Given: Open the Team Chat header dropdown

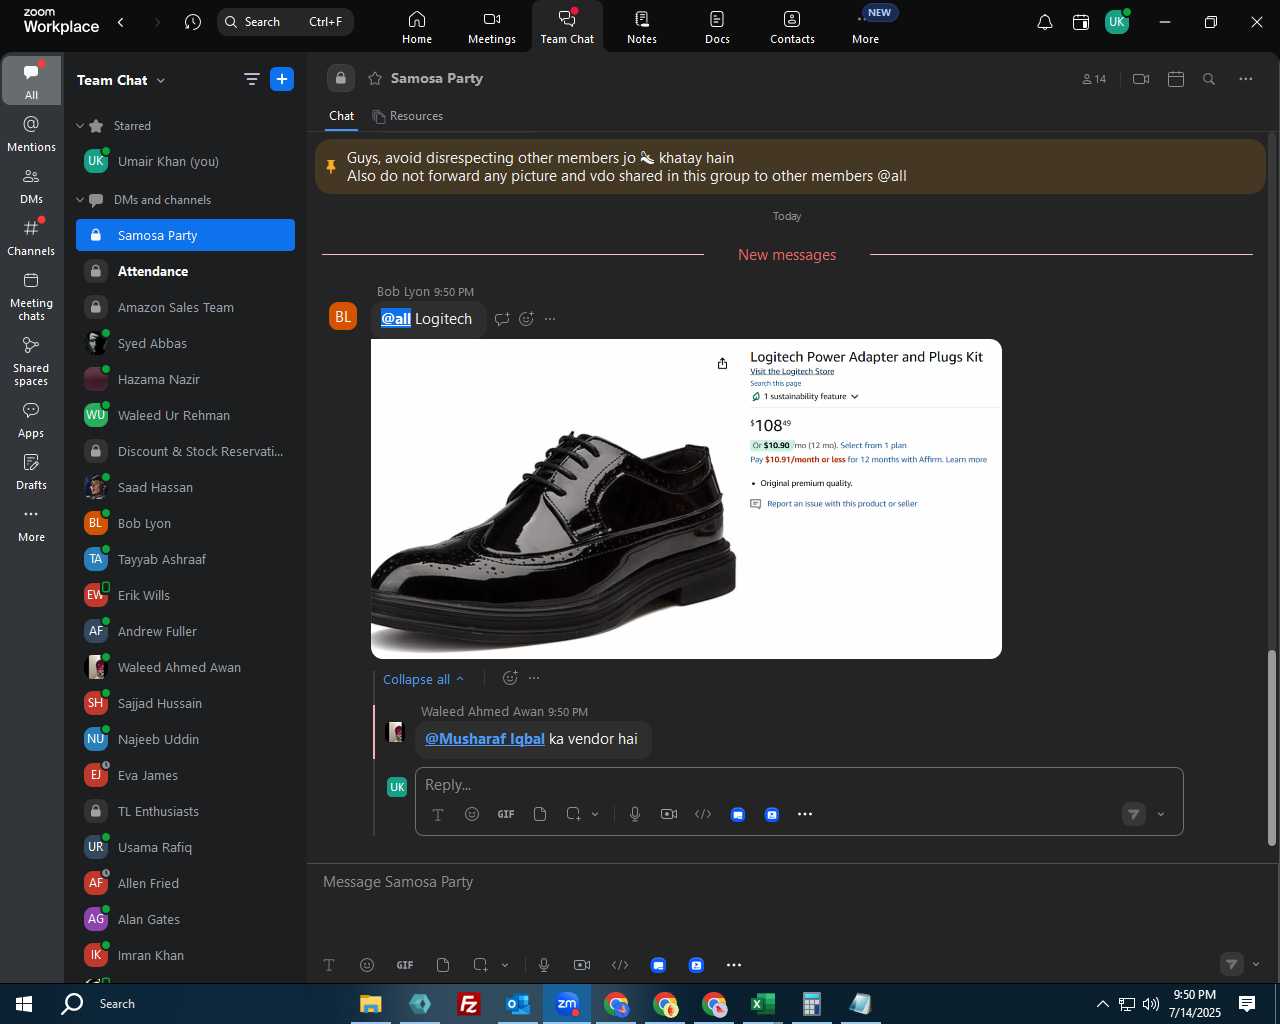Looking at the screenshot, I should tap(161, 80).
